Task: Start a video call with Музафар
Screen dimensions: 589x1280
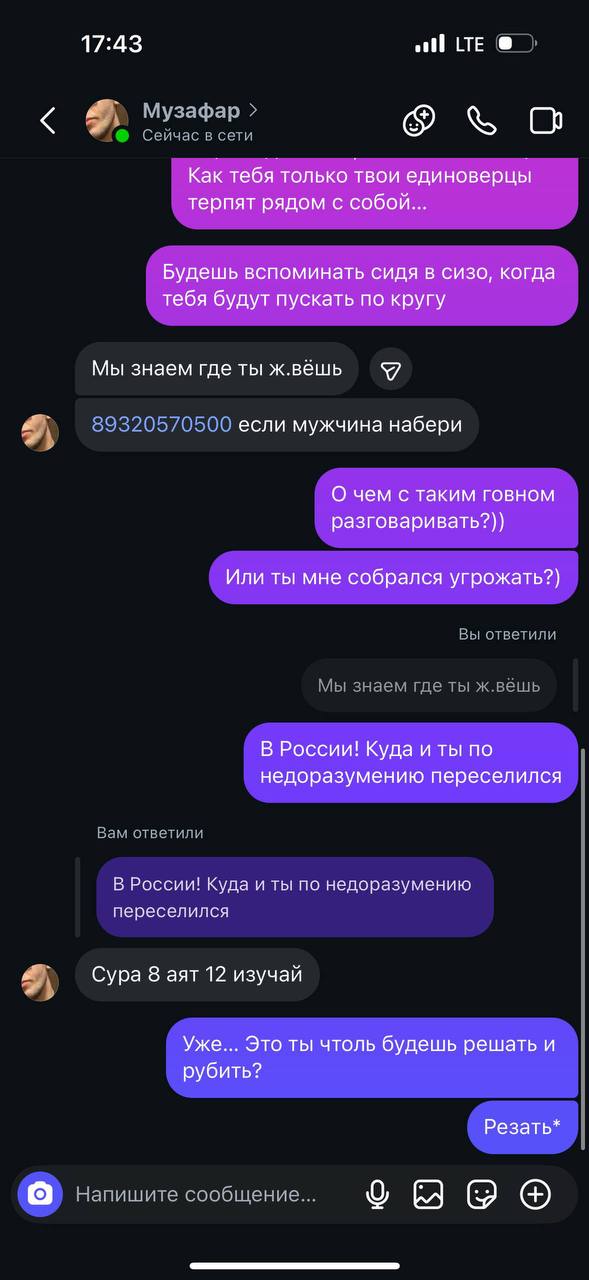Action: pyautogui.click(x=546, y=121)
